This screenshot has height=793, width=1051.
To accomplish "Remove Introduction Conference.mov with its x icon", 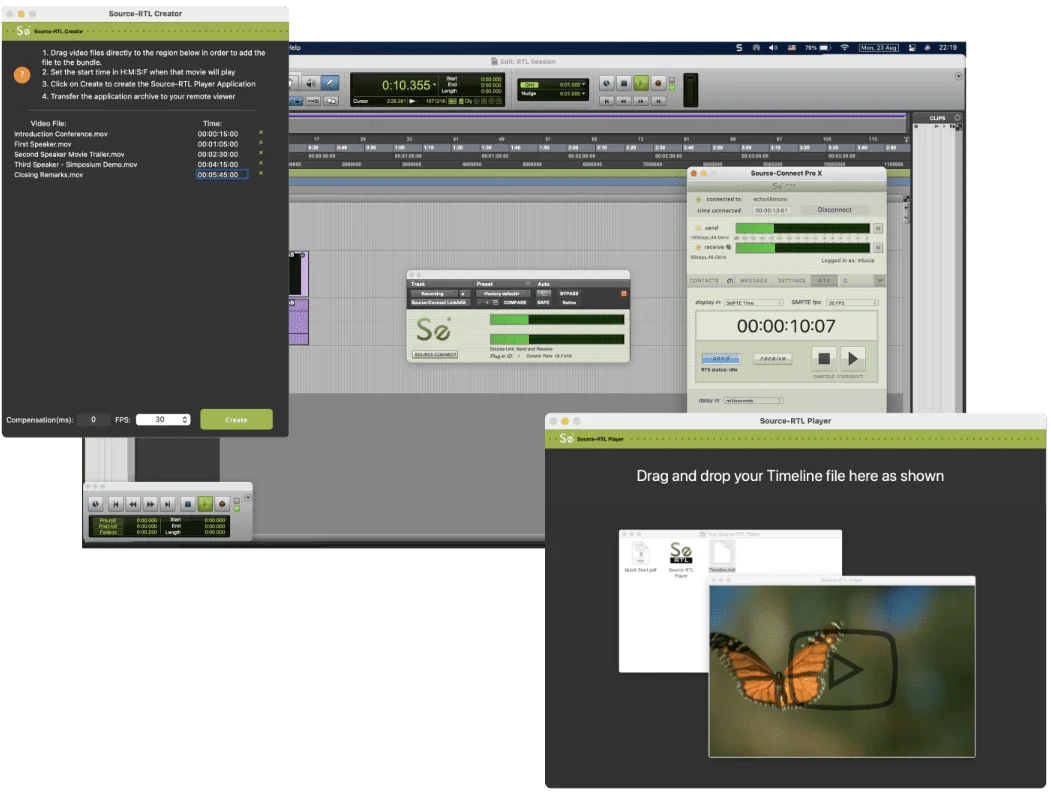I will click(x=261, y=133).
